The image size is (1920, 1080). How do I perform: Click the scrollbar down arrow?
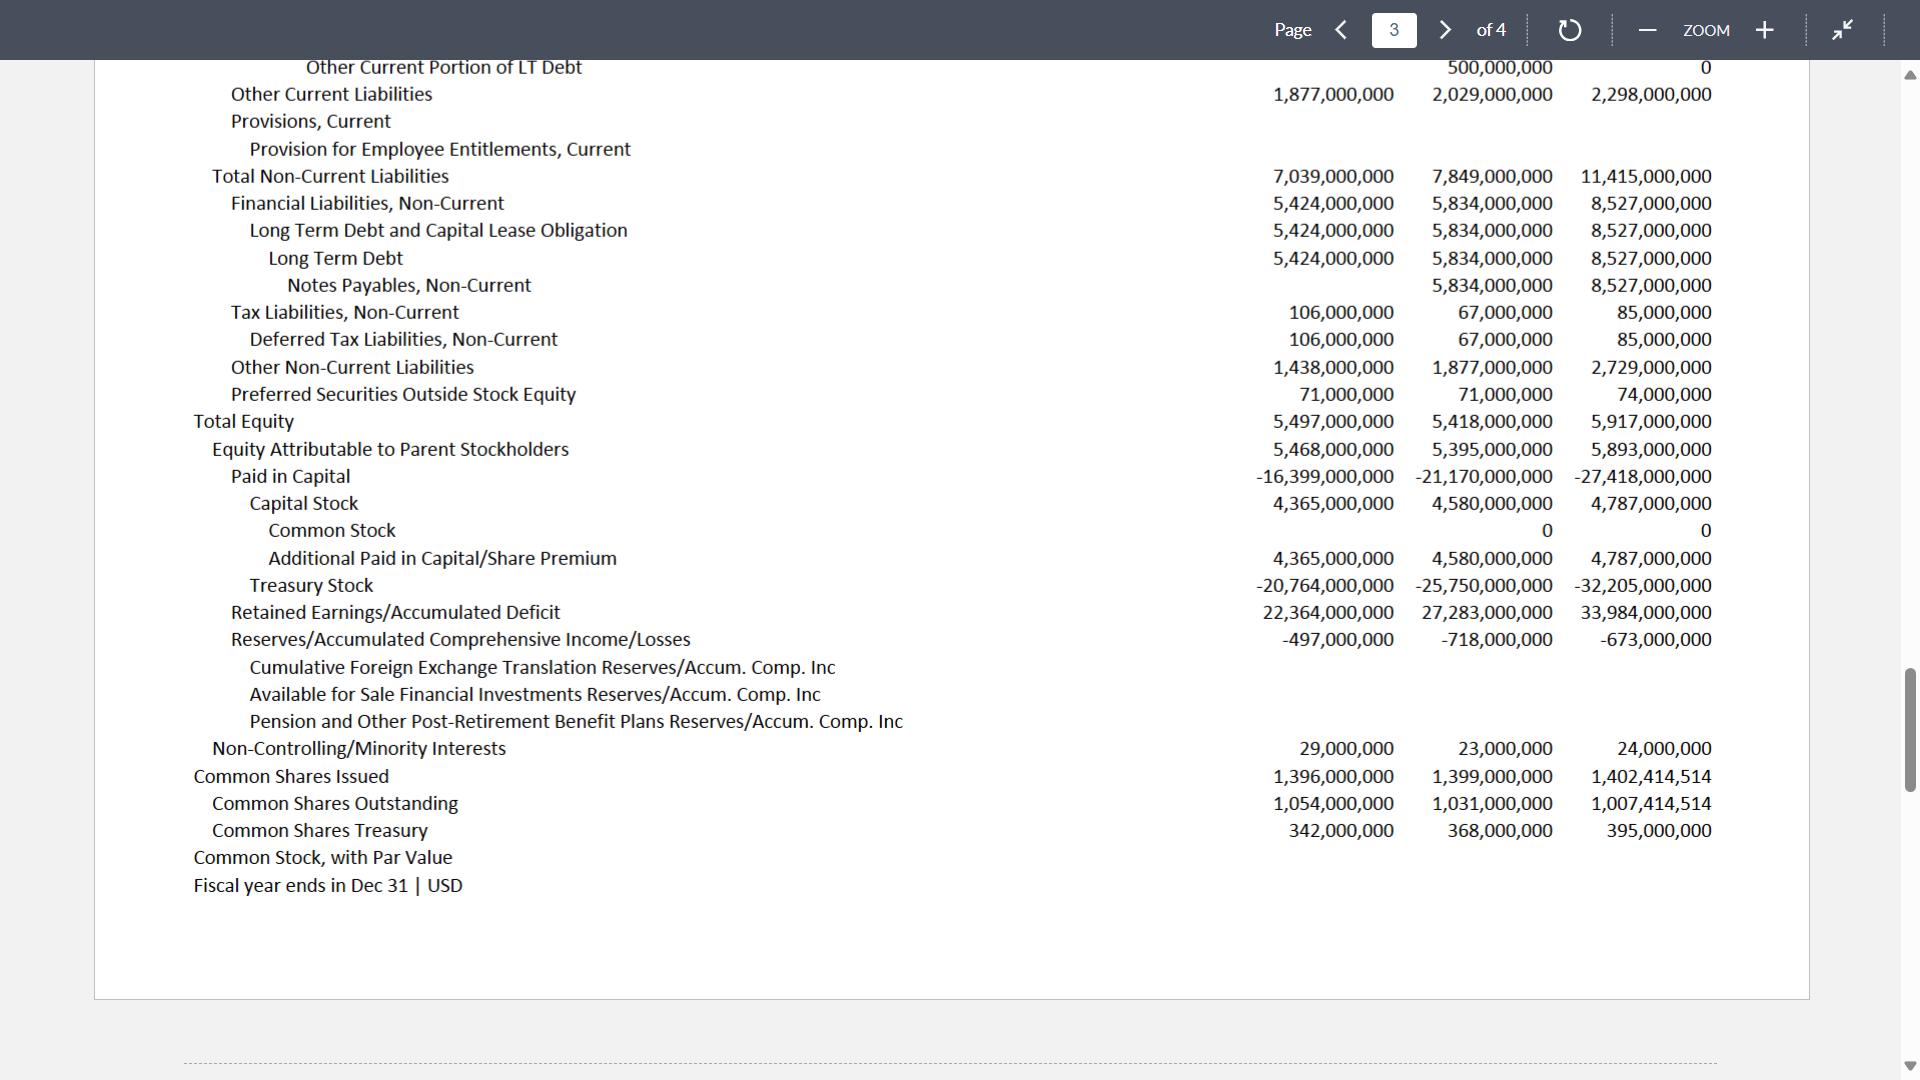tap(1910, 1066)
